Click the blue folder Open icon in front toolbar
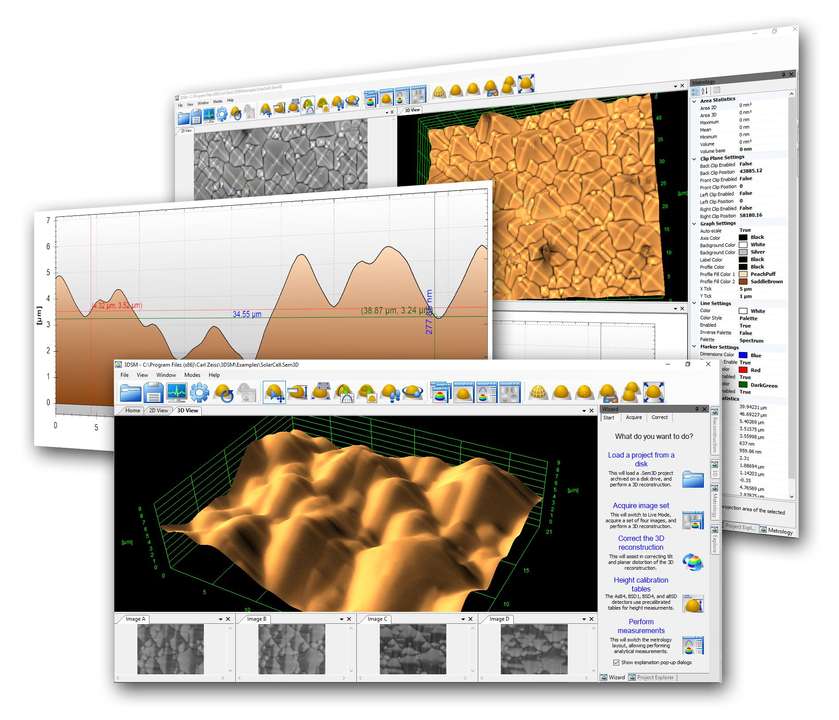Screen dimensions: 839x720 click(130, 393)
